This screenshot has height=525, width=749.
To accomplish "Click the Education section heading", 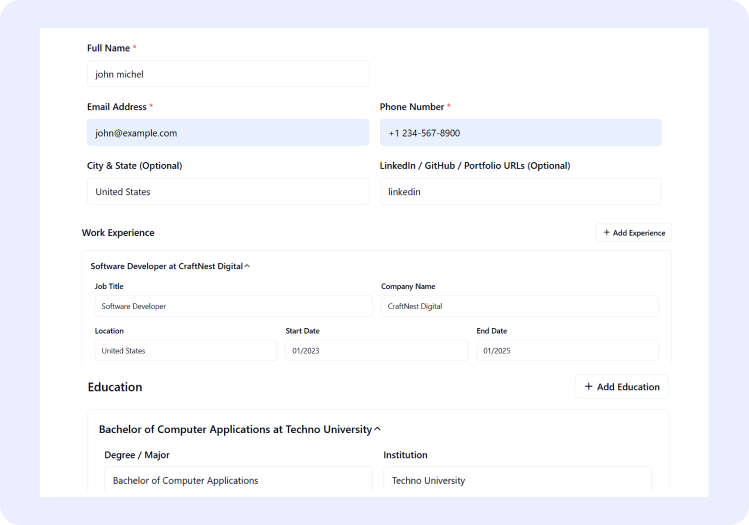I will click(115, 387).
